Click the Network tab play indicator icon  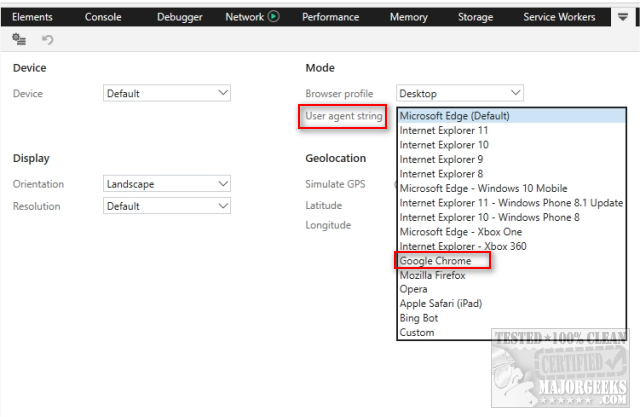[273, 17]
